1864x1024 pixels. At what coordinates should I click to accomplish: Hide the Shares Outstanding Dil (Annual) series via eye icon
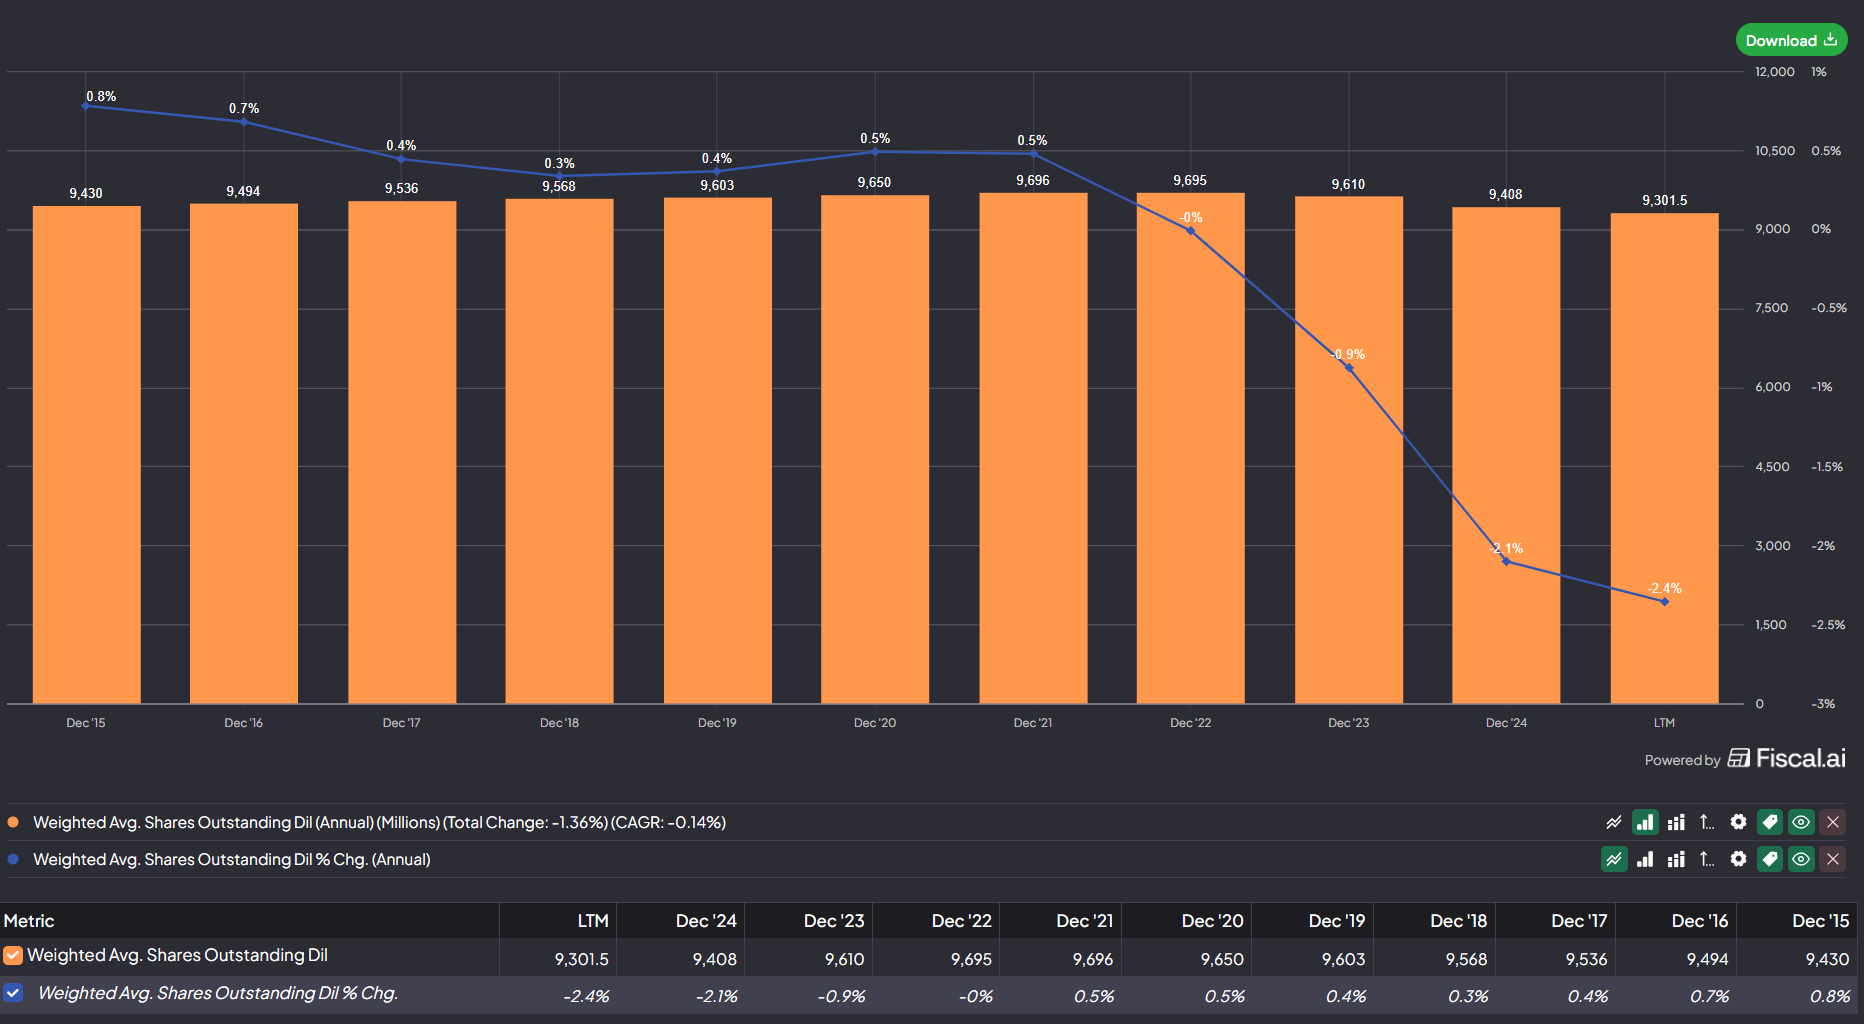pyautogui.click(x=1801, y=822)
